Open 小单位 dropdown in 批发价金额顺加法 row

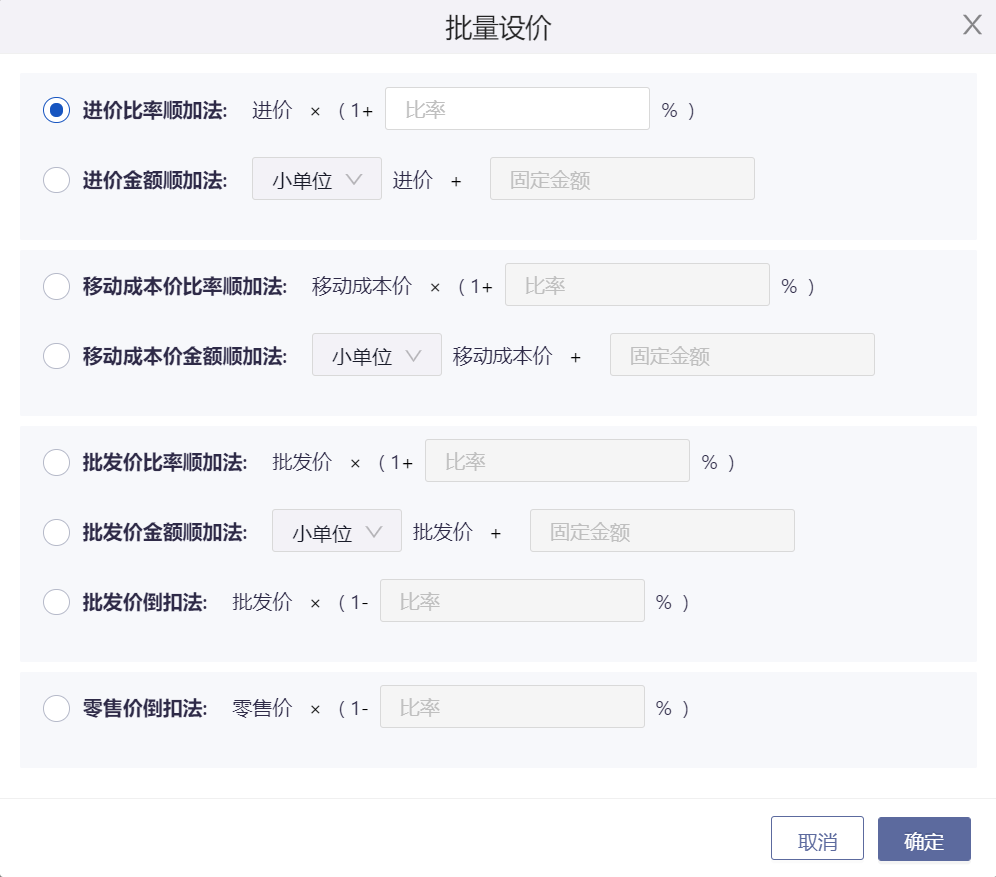click(x=336, y=532)
